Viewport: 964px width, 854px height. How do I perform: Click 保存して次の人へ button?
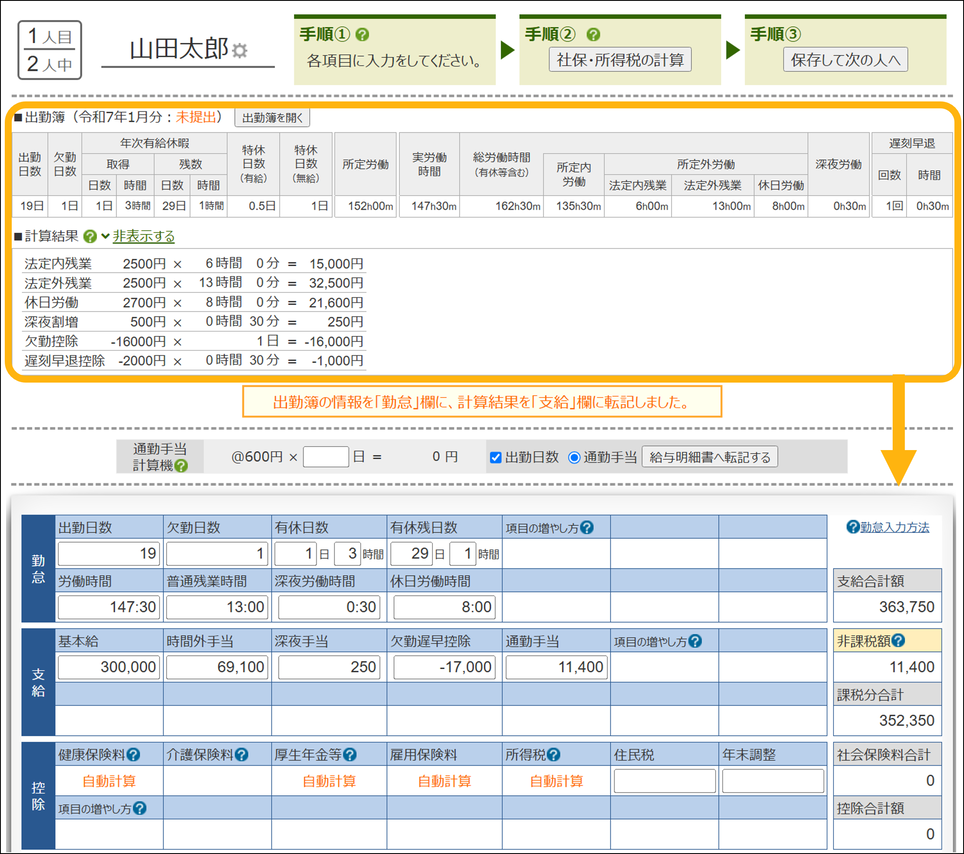845,60
